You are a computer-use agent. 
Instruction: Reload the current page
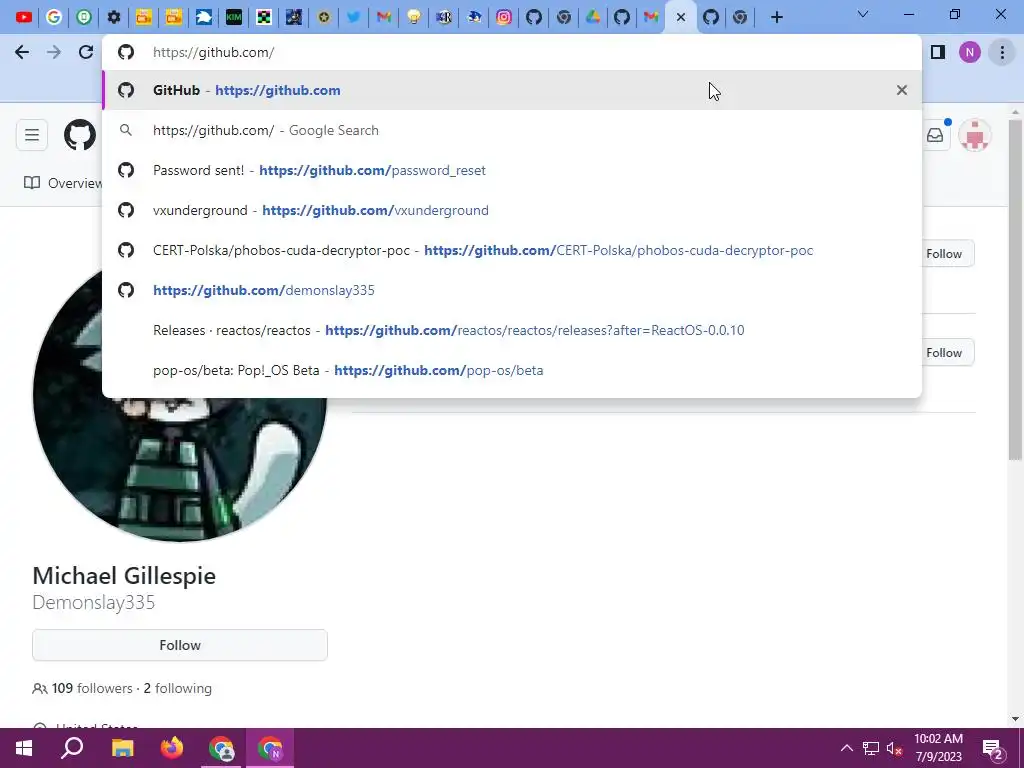point(86,52)
